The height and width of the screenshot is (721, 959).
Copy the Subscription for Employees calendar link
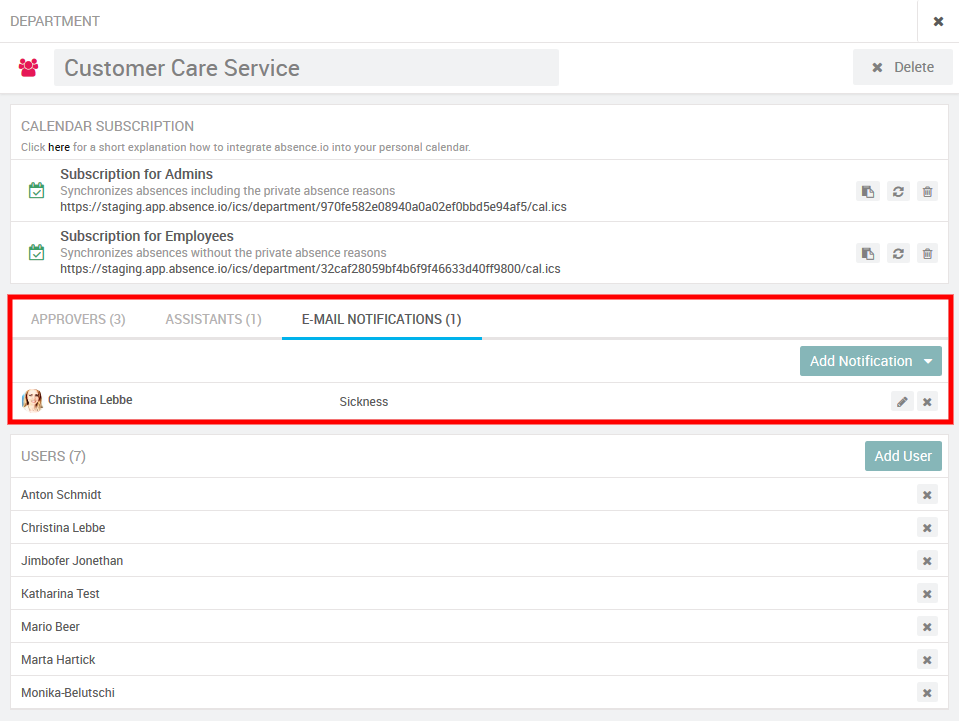click(867, 253)
